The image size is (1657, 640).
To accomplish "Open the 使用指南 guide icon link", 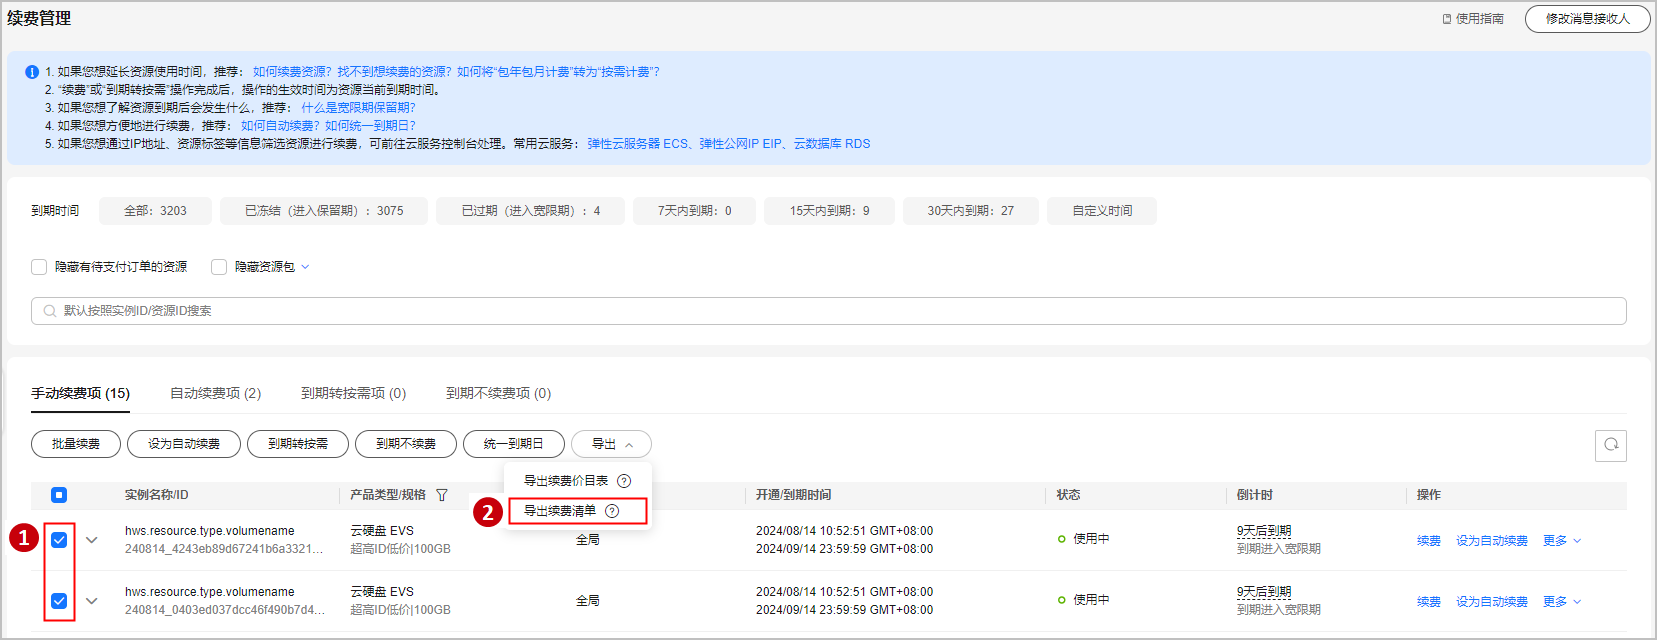I will point(1446,19).
